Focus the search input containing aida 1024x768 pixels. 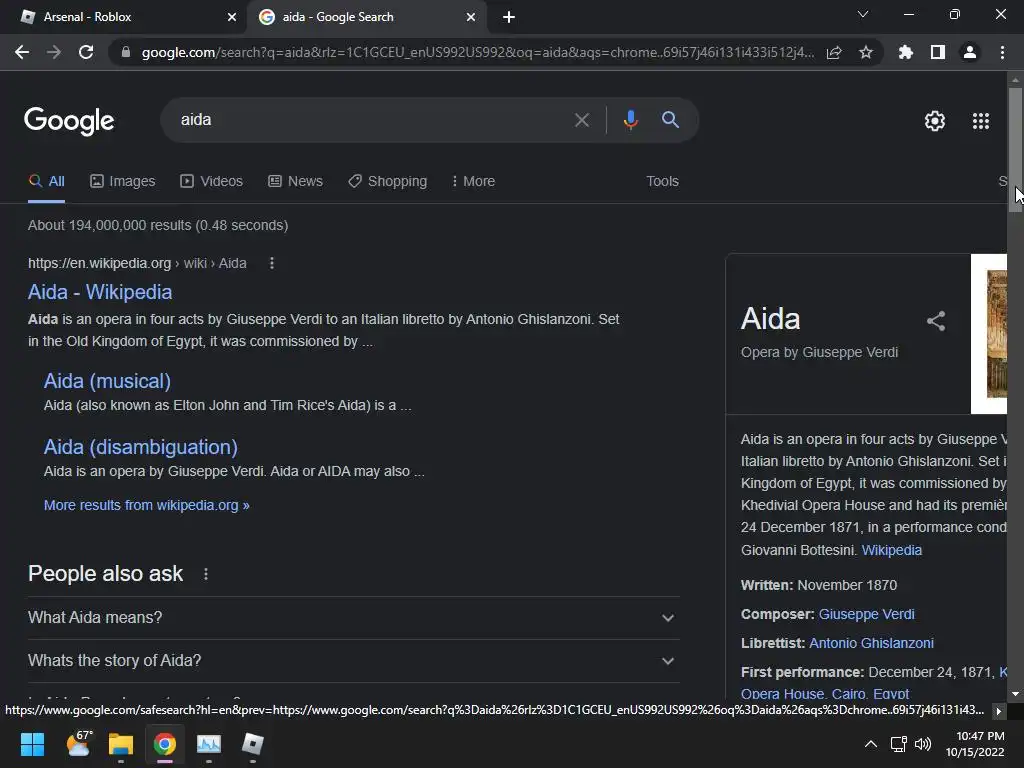(372, 120)
